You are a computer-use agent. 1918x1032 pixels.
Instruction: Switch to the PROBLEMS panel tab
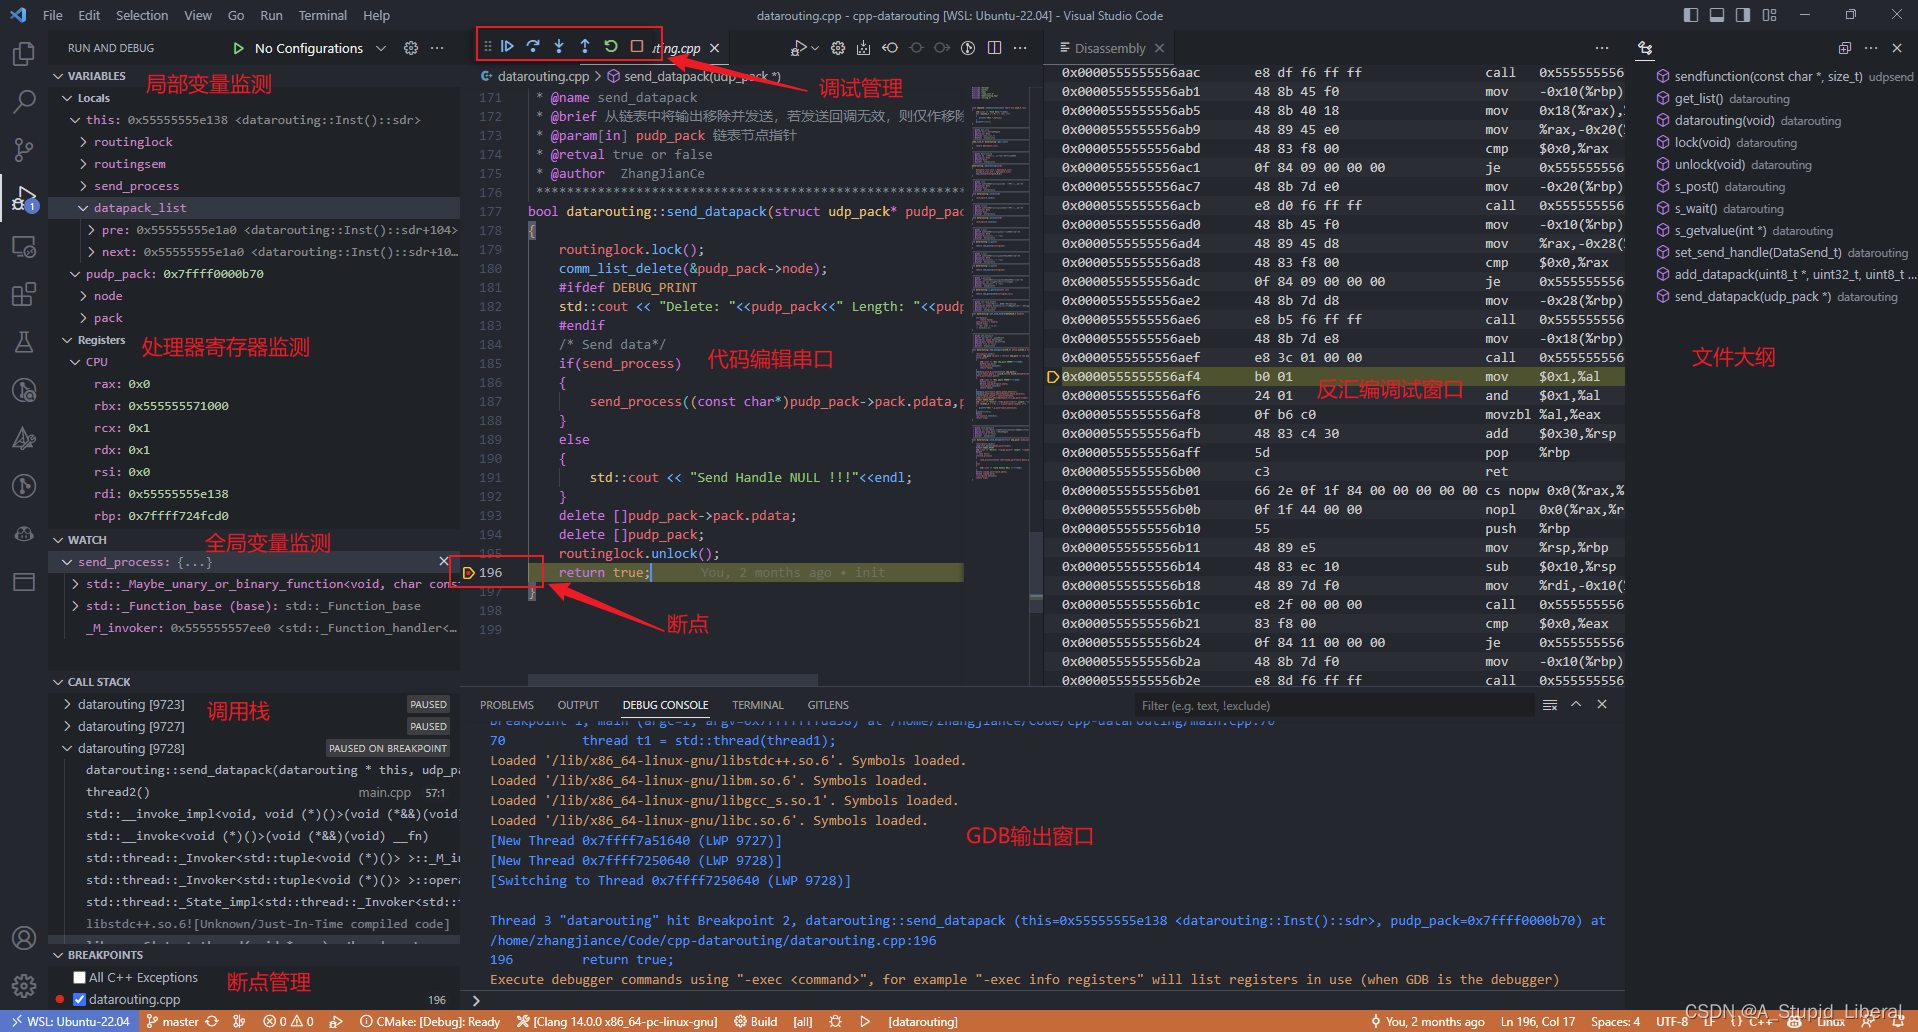507,705
